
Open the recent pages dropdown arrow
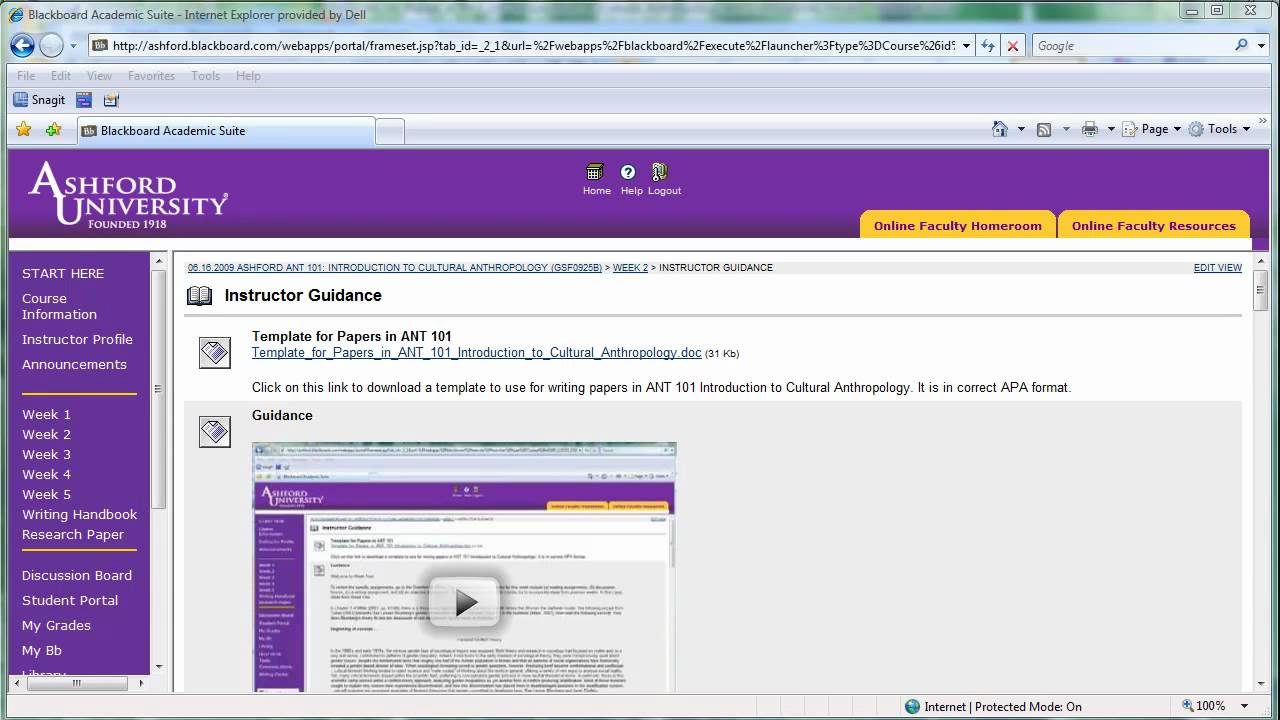click(76, 46)
